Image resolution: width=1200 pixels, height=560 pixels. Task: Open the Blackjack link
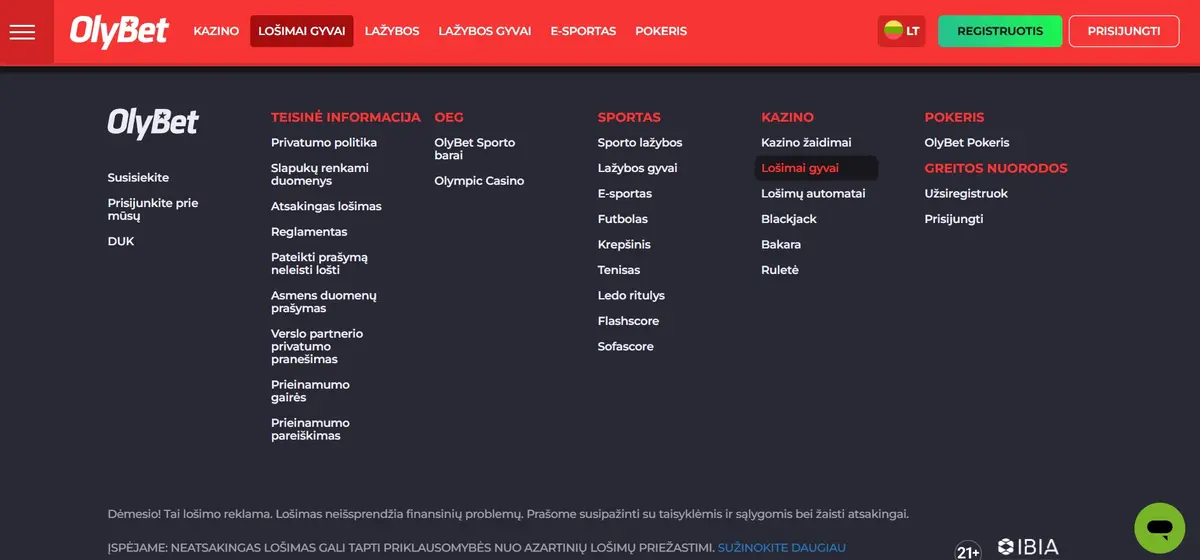pos(789,219)
